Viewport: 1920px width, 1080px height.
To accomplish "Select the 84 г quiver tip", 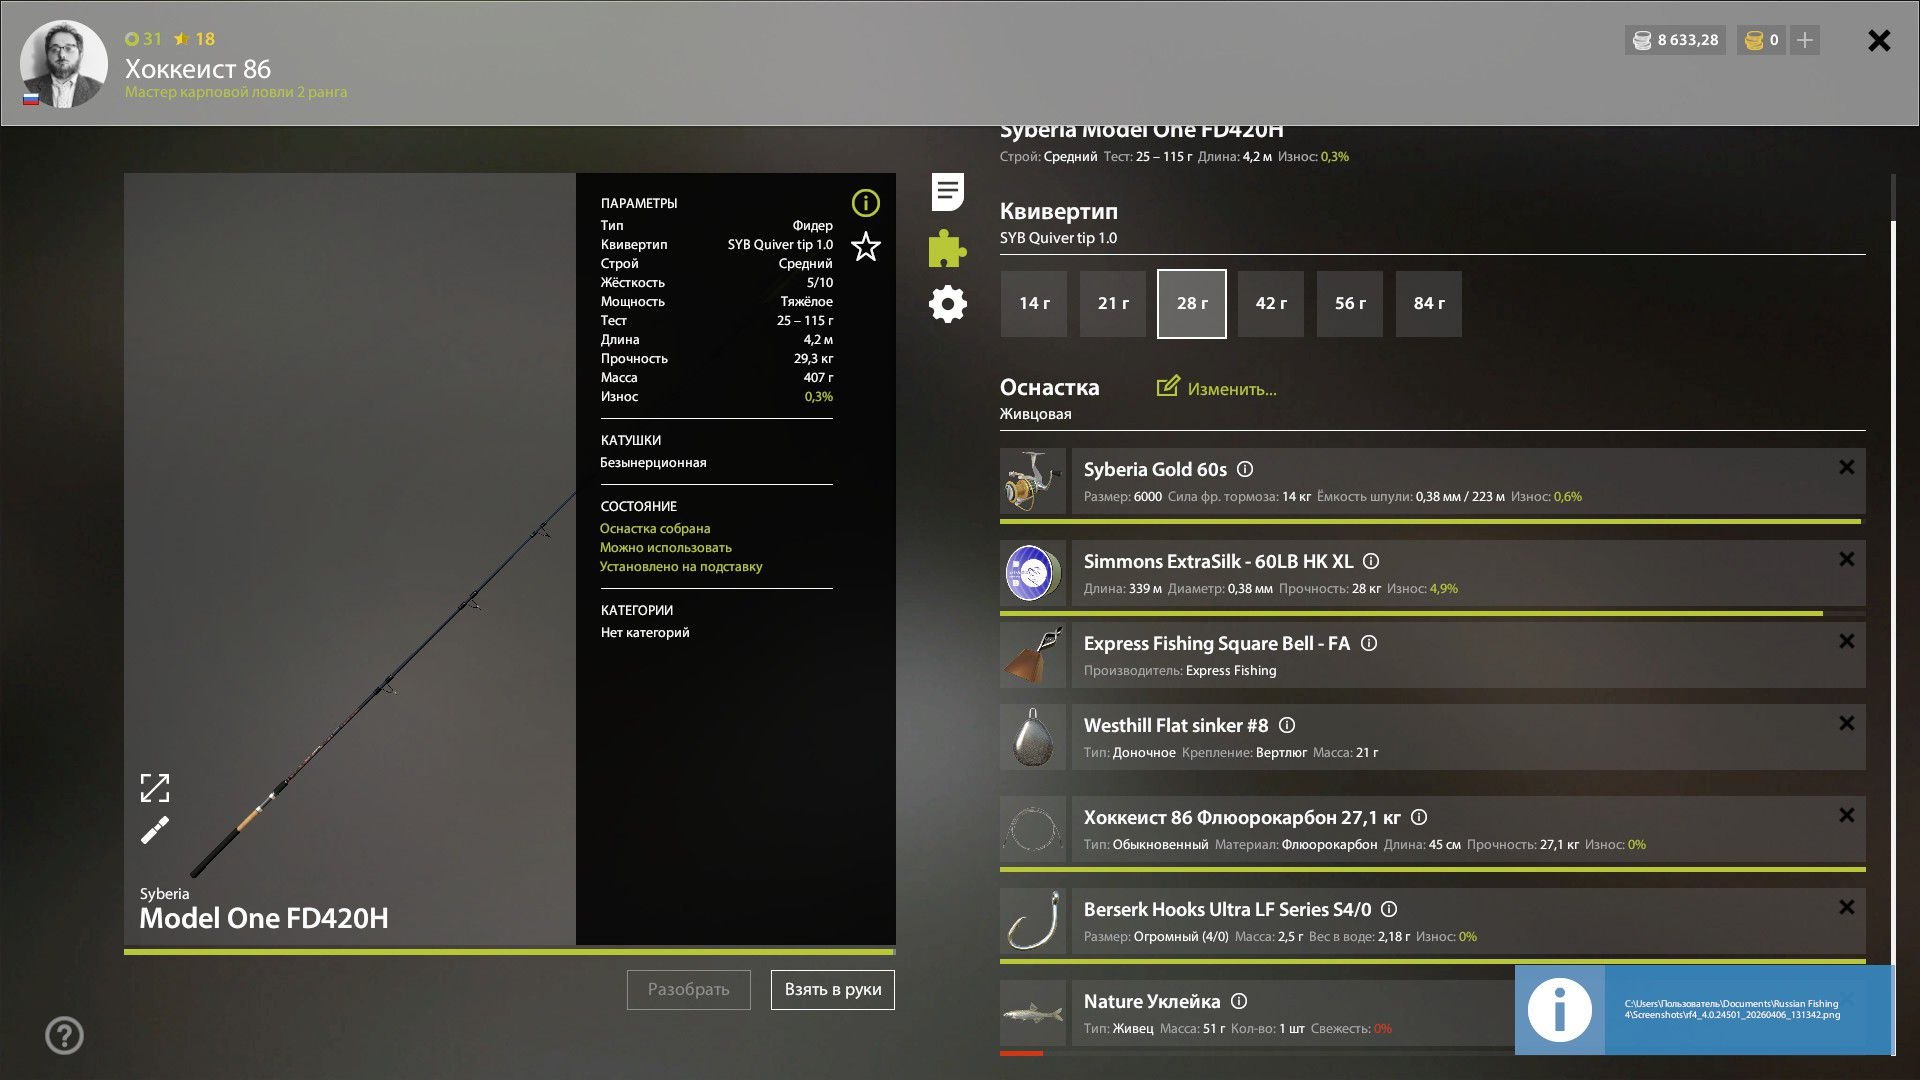I will click(1428, 304).
